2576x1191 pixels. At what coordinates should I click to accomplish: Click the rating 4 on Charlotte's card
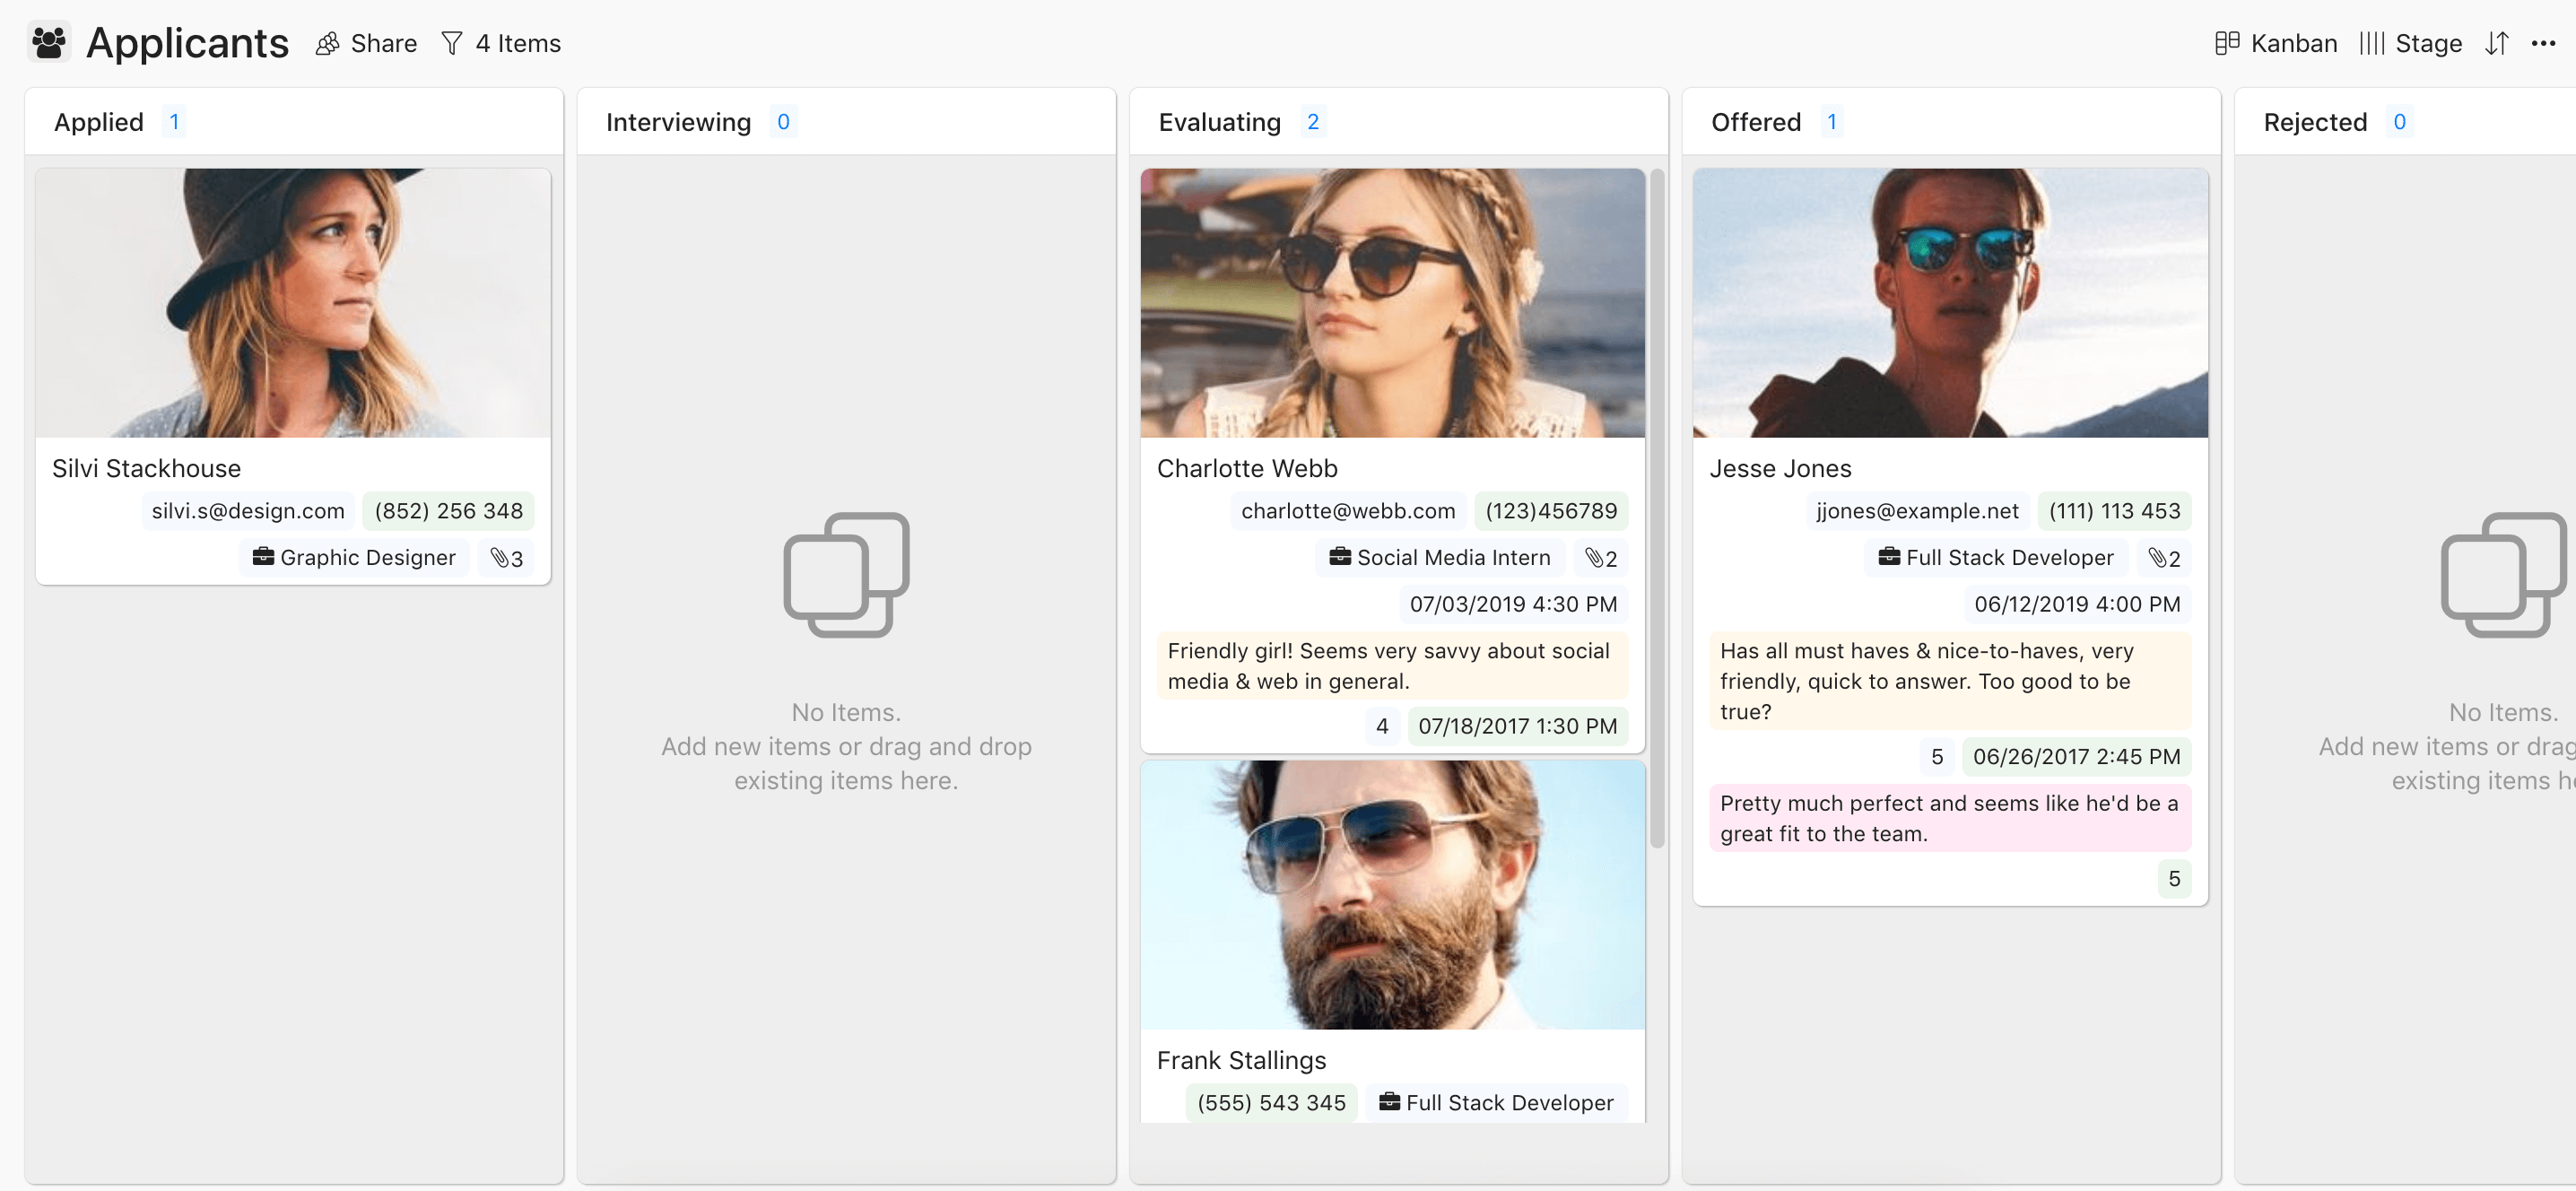(1382, 726)
